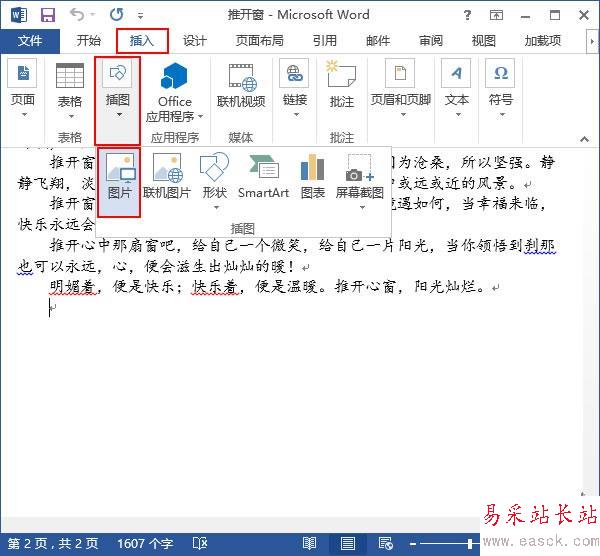This screenshot has height=556, width=600.
Task: Open the 页面布局 tab
Action: point(259,41)
